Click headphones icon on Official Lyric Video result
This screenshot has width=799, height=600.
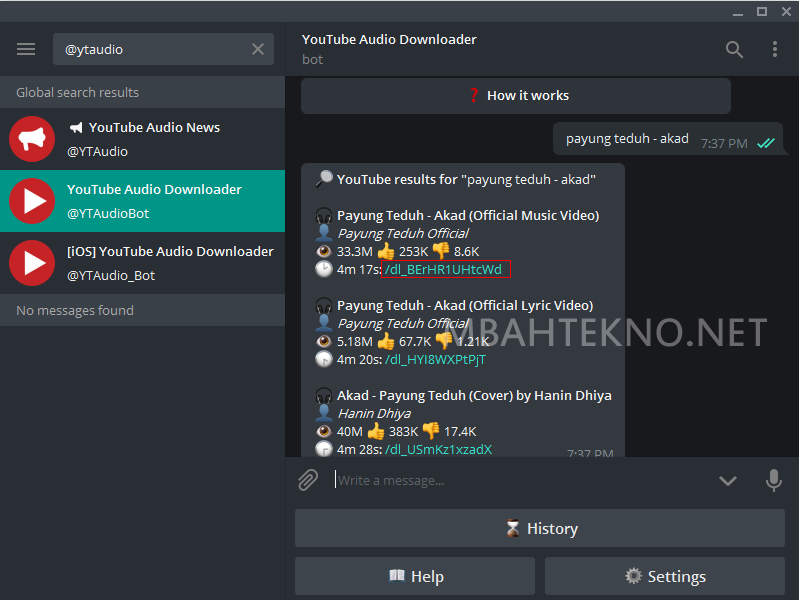click(x=324, y=306)
